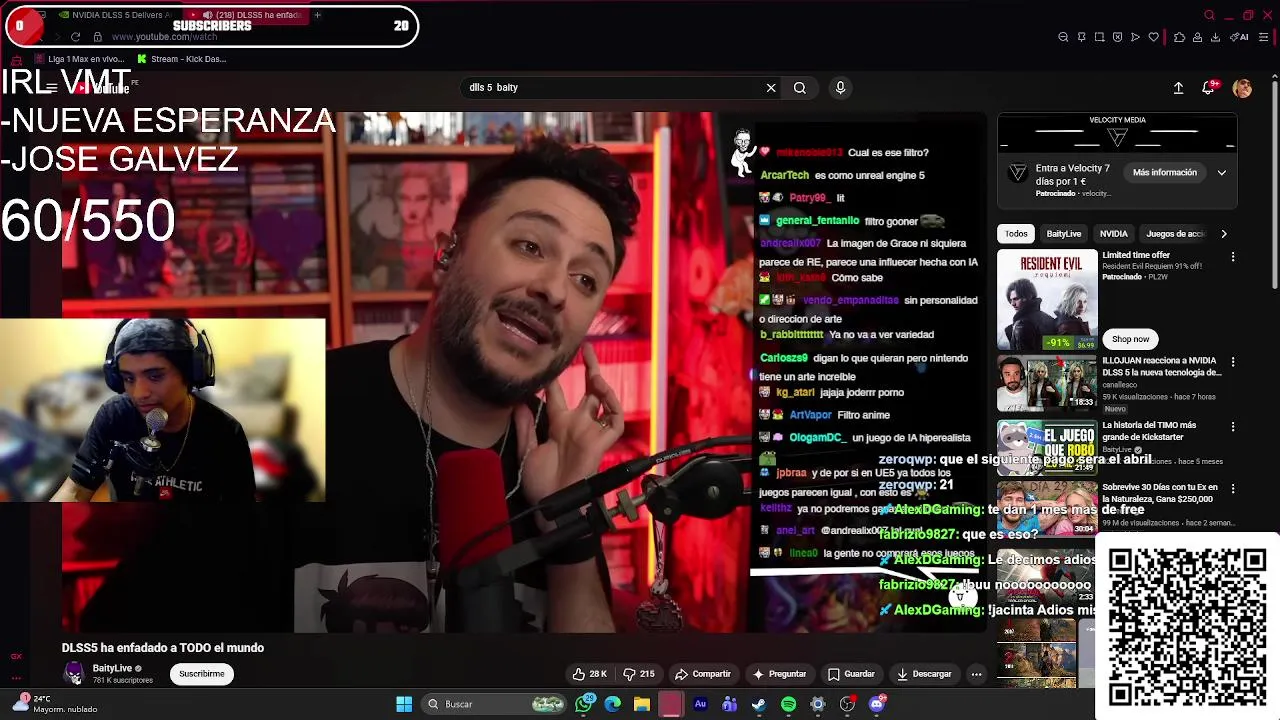Image resolution: width=1280 pixels, height=720 pixels.
Task: Open the Liga 1 Max bookmark
Action: [x=79, y=59]
